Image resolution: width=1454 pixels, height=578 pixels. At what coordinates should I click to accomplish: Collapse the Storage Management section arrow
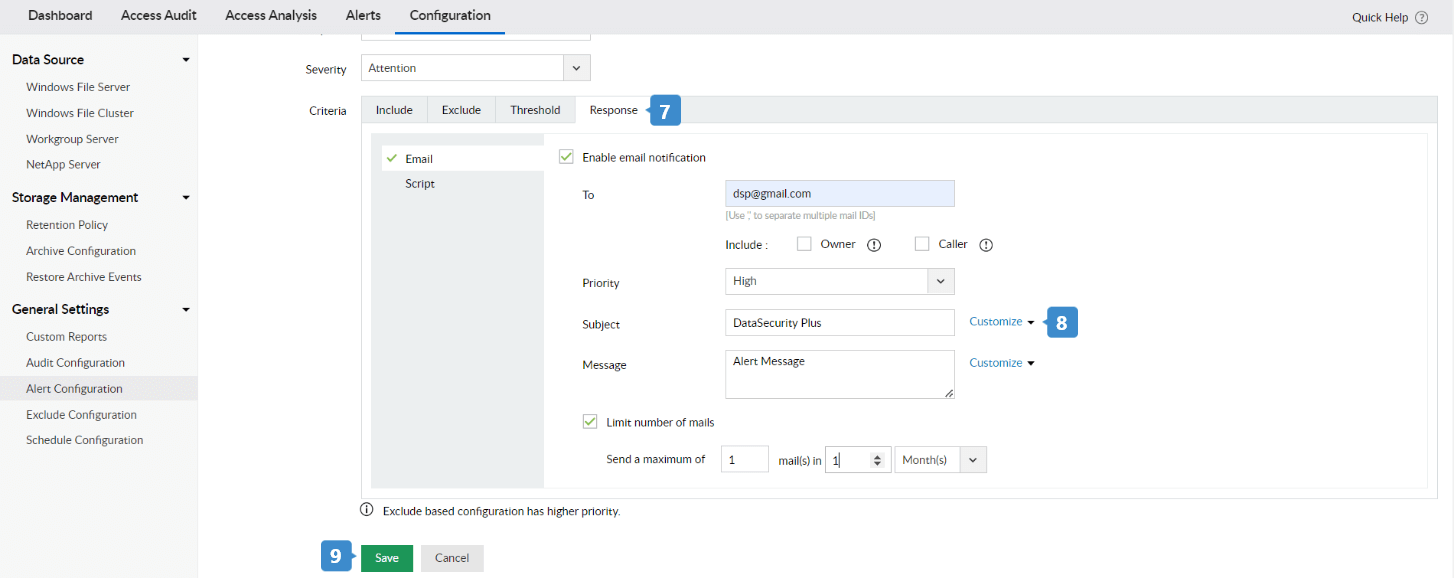(186, 198)
